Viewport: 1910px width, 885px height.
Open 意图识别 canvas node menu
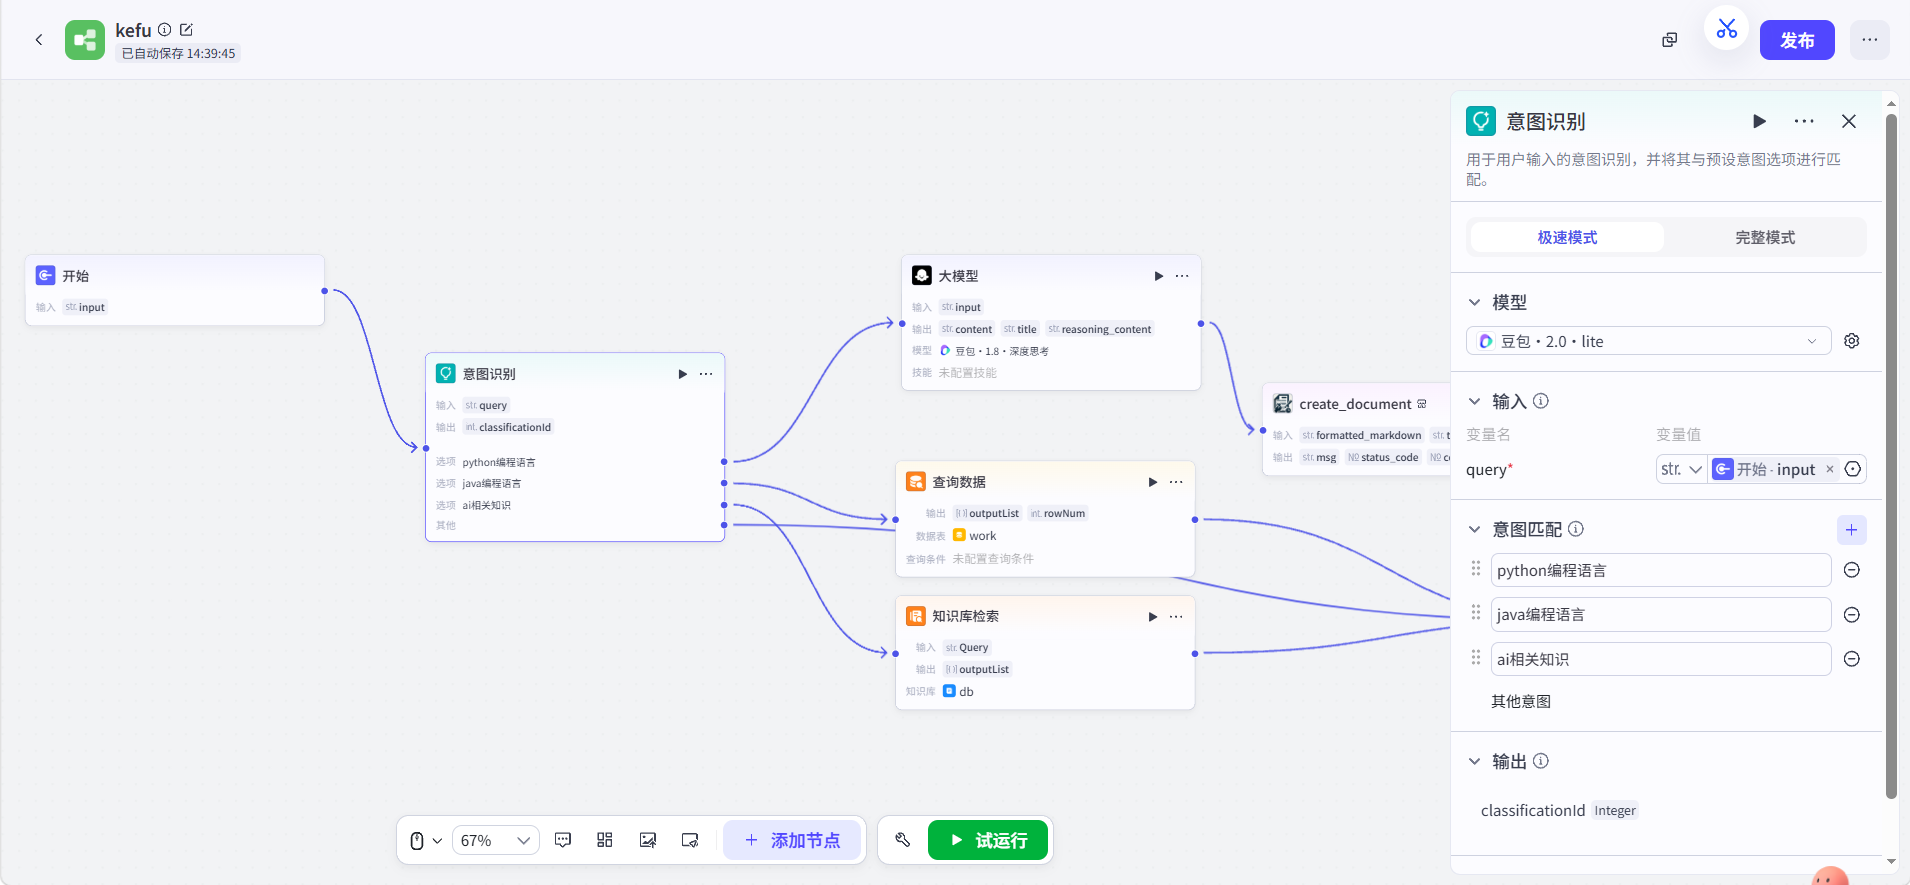(706, 374)
